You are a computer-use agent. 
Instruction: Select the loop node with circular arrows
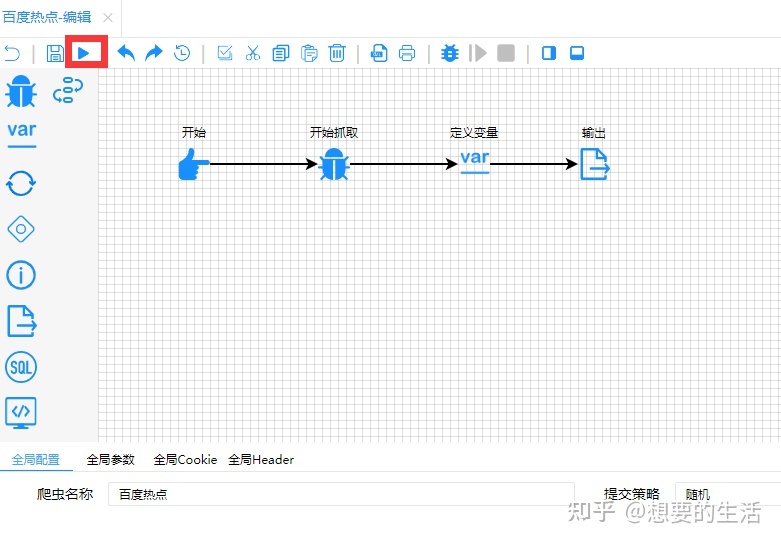click(21, 183)
